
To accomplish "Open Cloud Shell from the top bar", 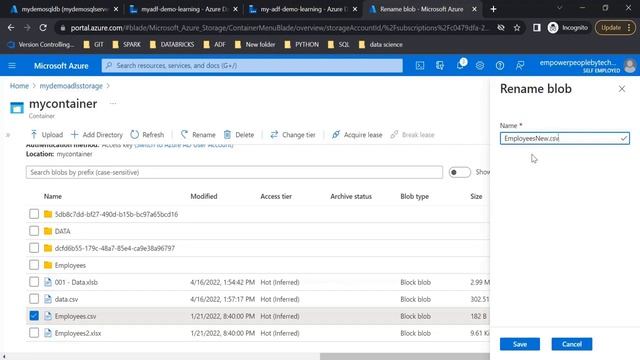I will click(x=420, y=65).
